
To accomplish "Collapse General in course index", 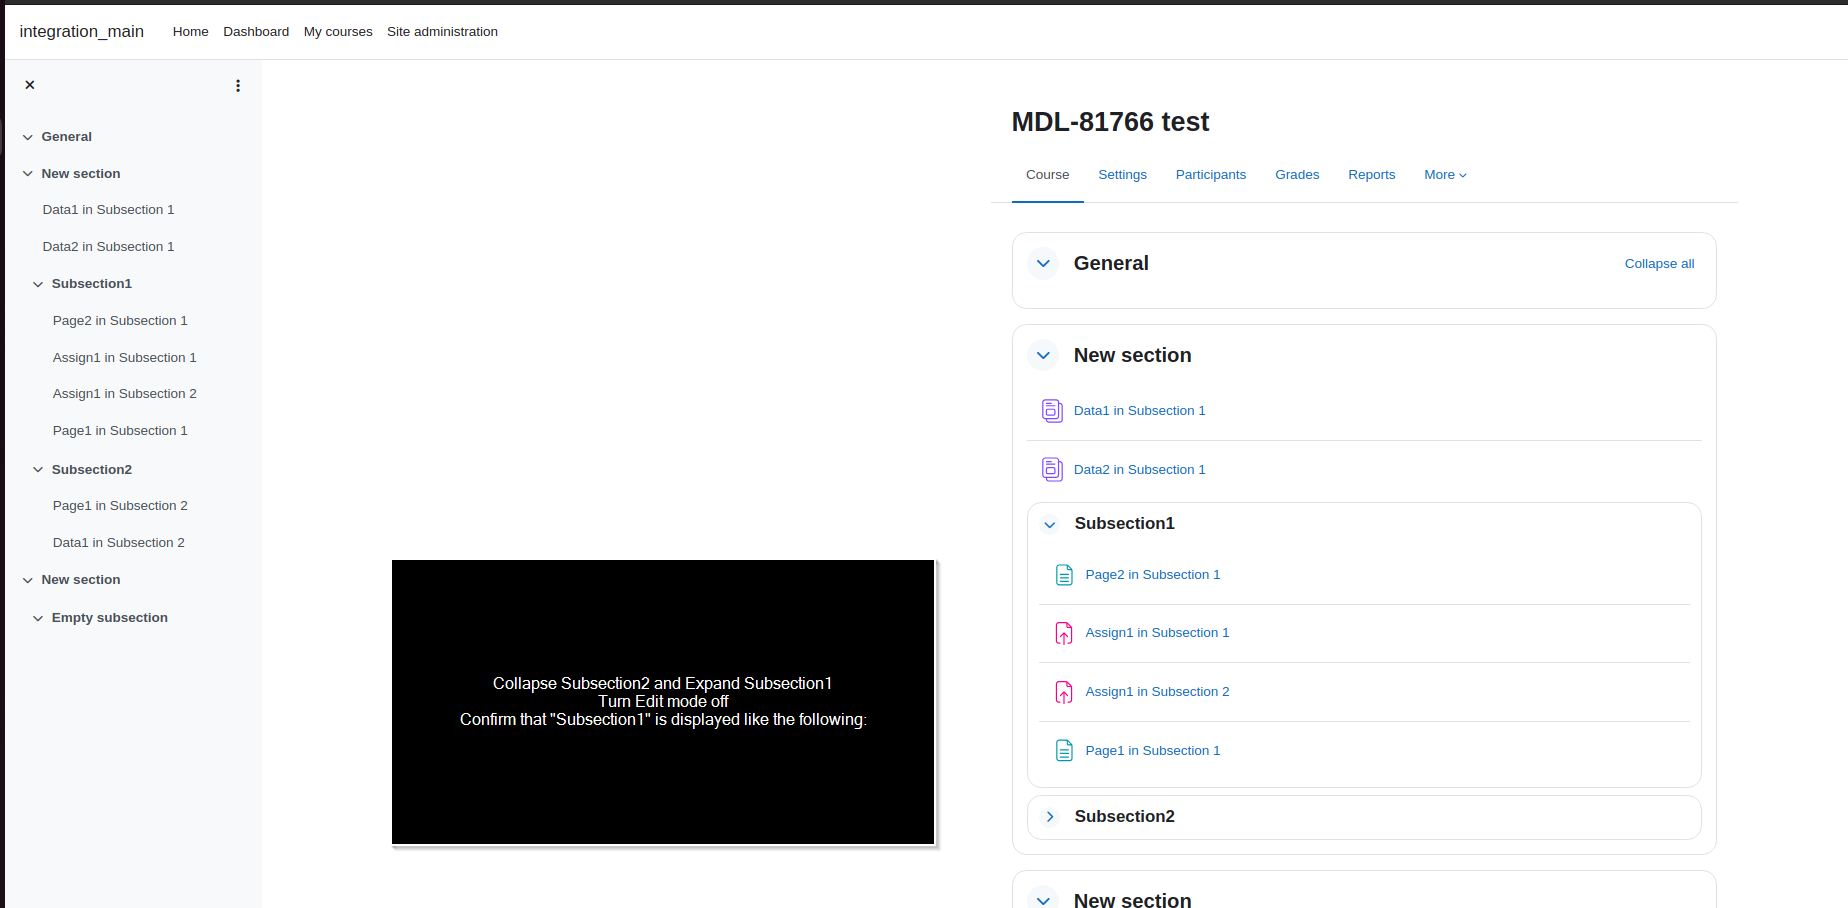I will point(28,137).
